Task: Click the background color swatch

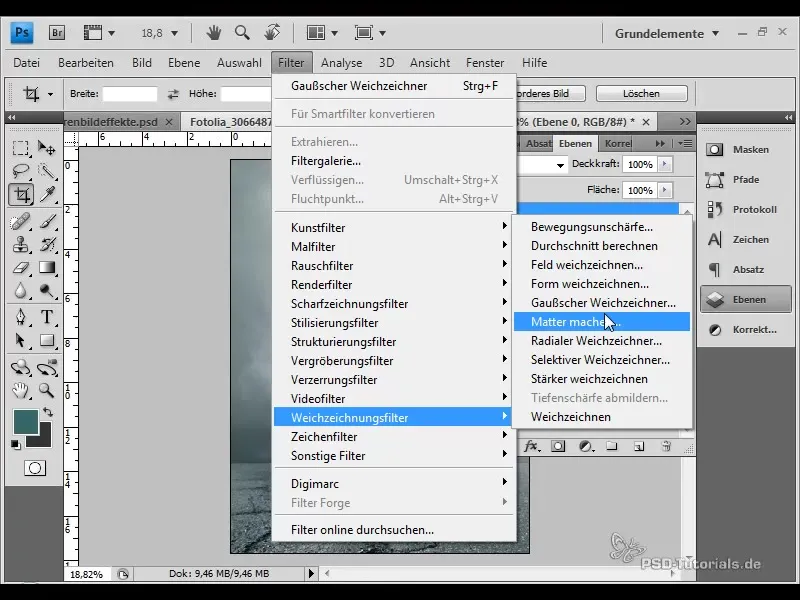Action: pos(44,440)
